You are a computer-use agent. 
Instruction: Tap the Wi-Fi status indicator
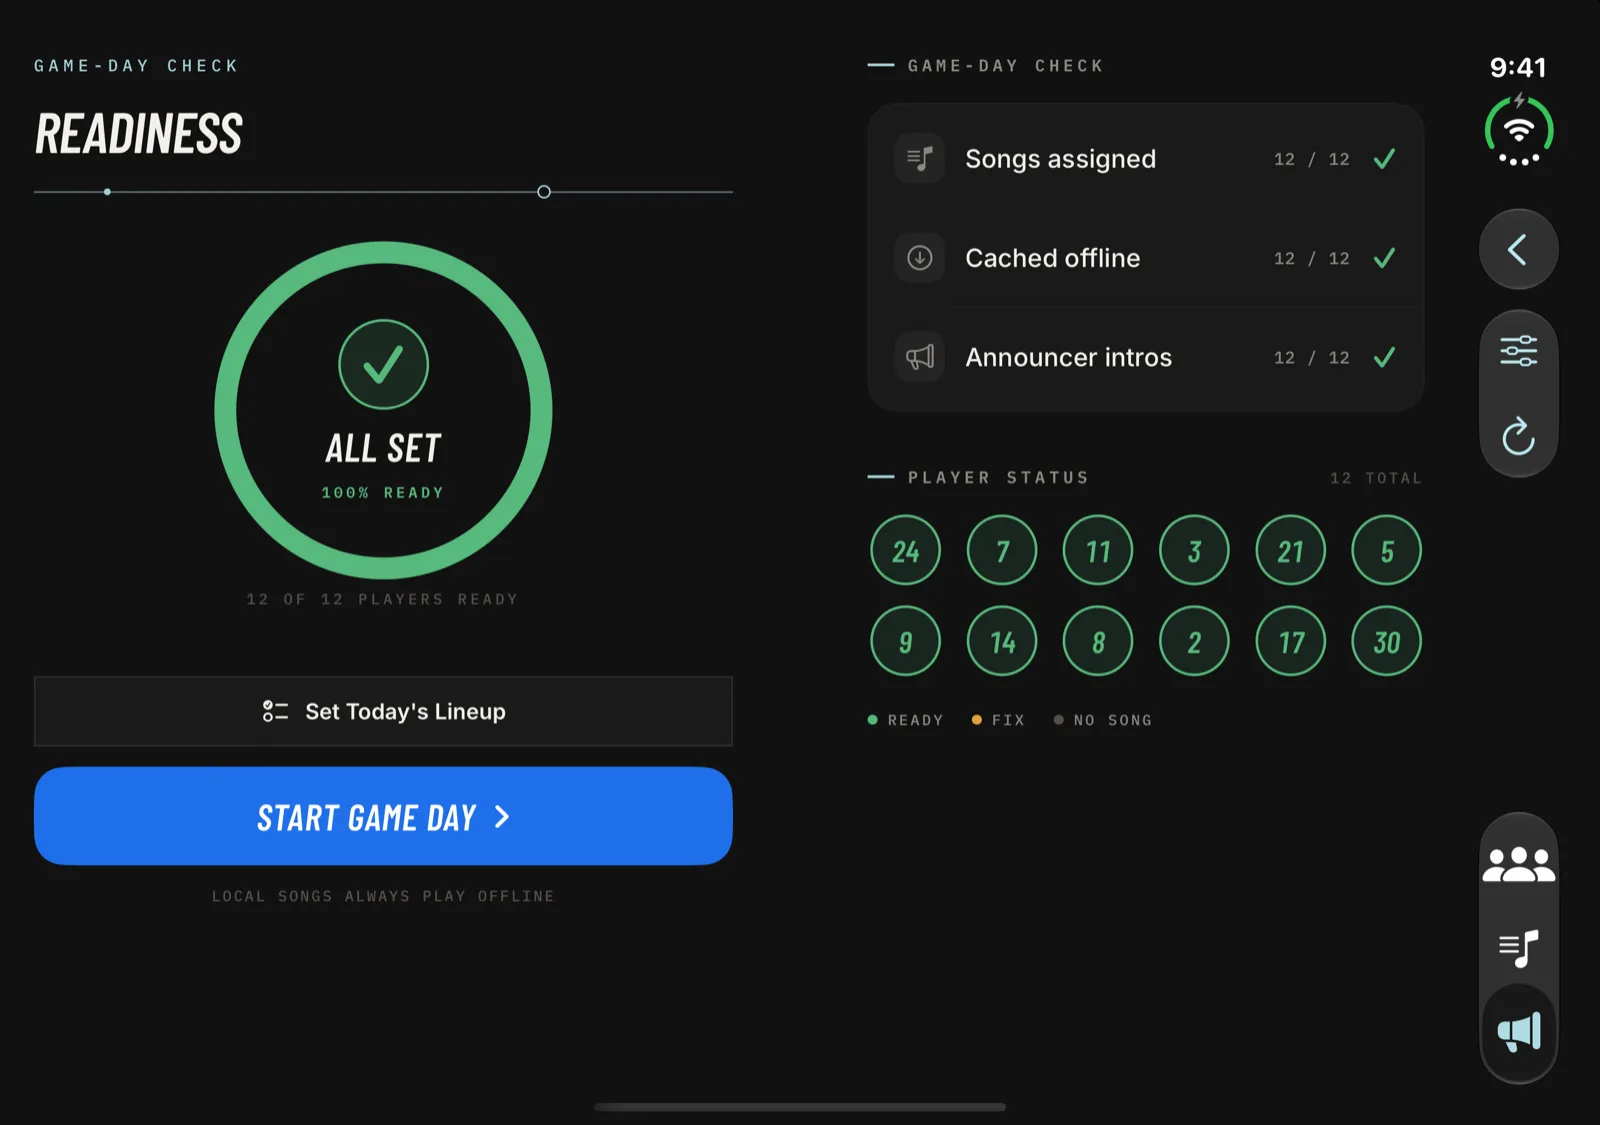[1518, 131]
